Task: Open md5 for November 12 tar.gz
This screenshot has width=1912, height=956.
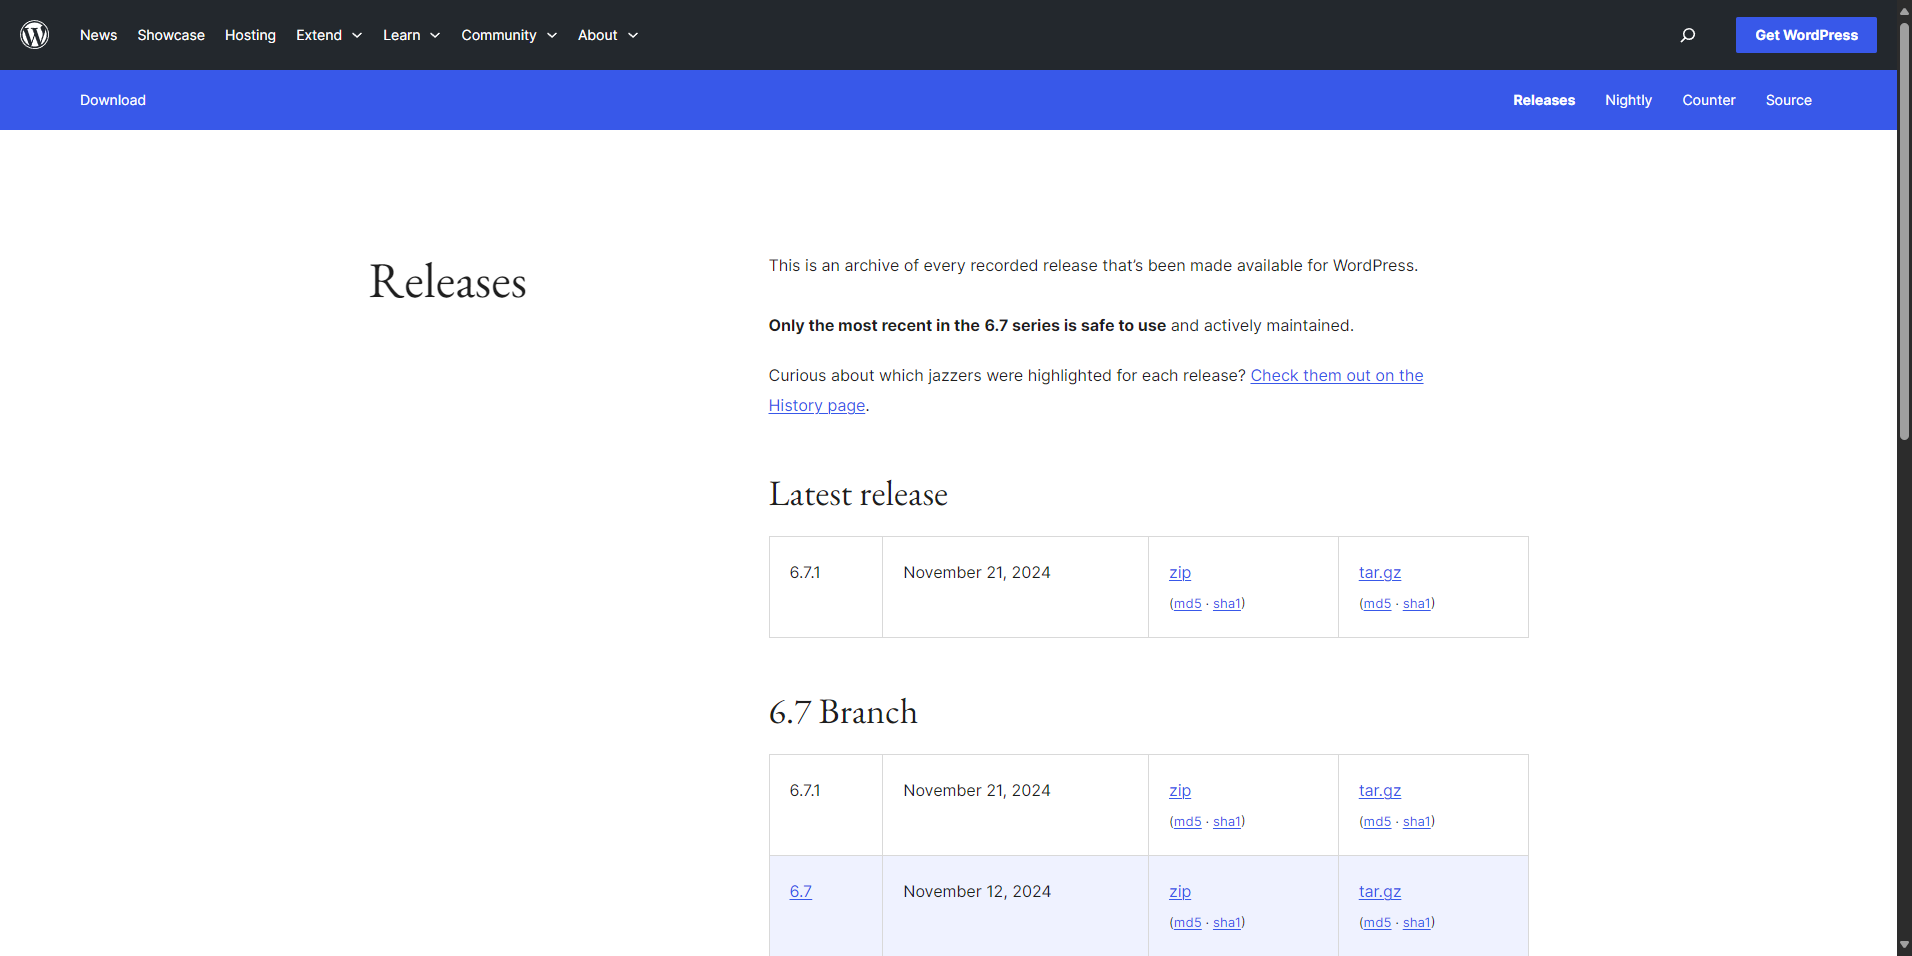Action: (1377, 923)
